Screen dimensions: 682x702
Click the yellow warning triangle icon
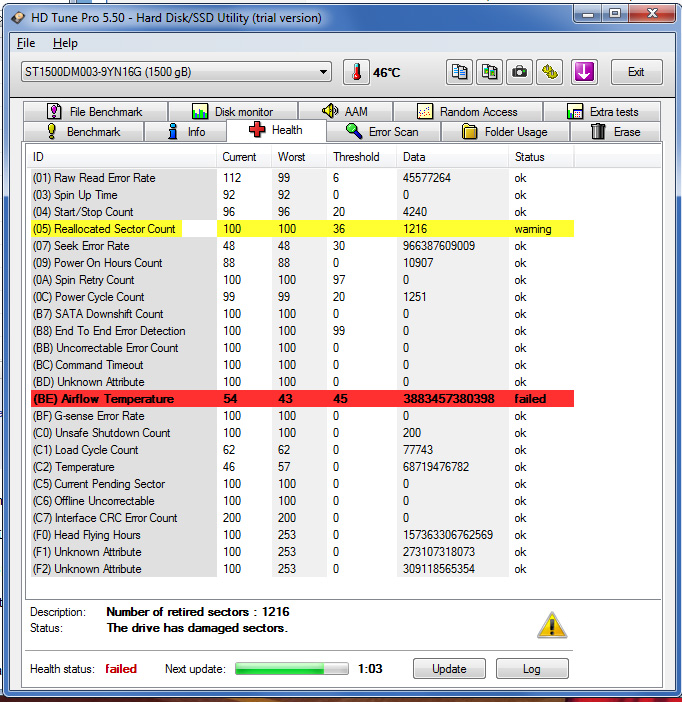coord(552,625)
